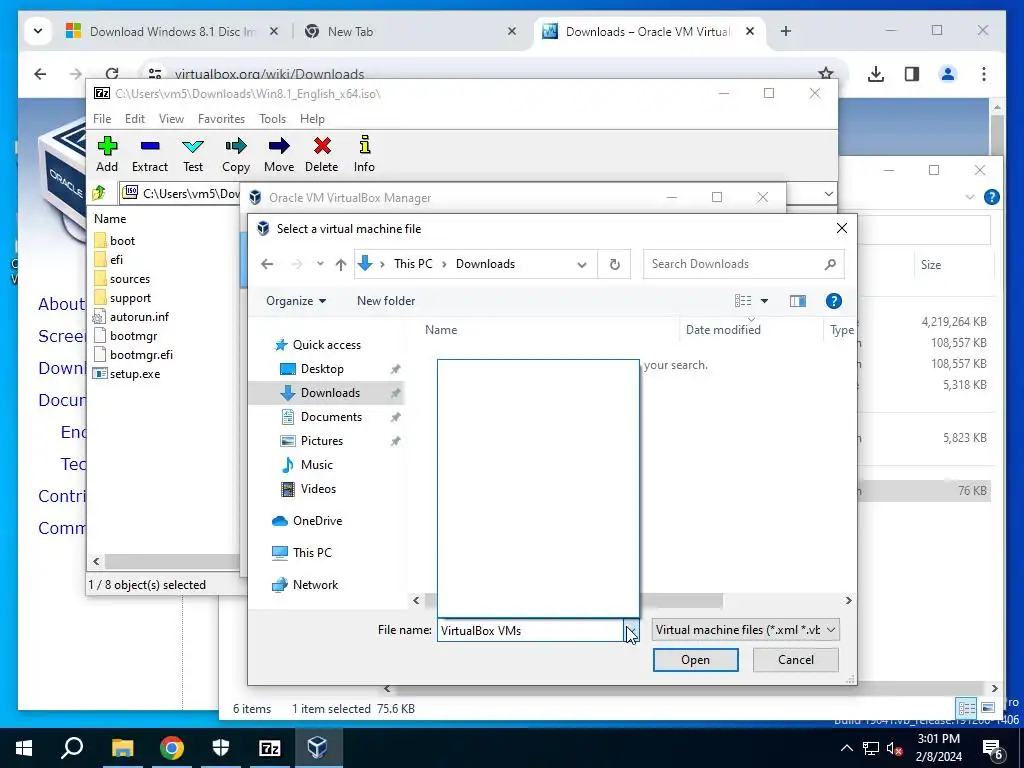Open taskbar search

pos(72,748)
